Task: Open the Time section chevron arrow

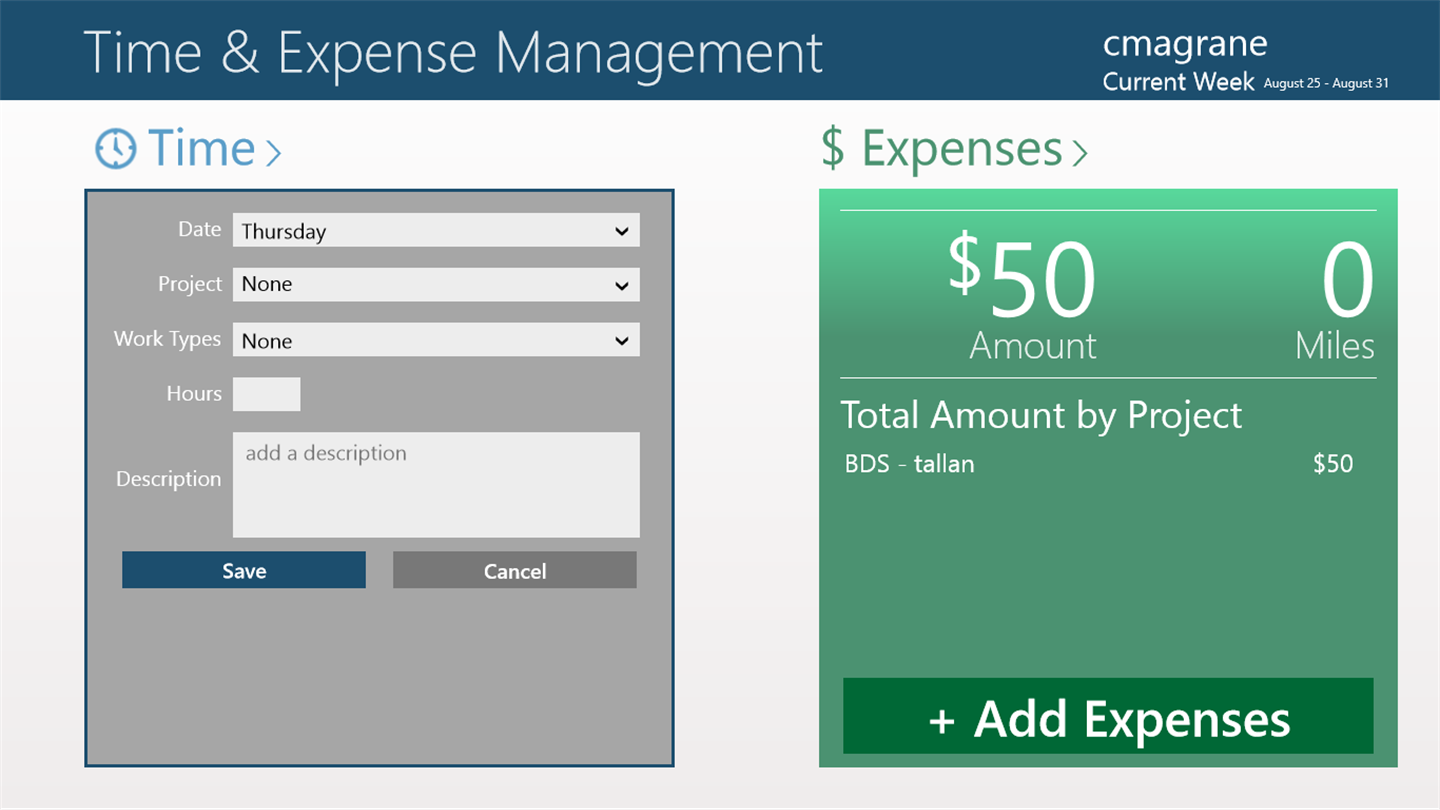Action: coord(273,152)
